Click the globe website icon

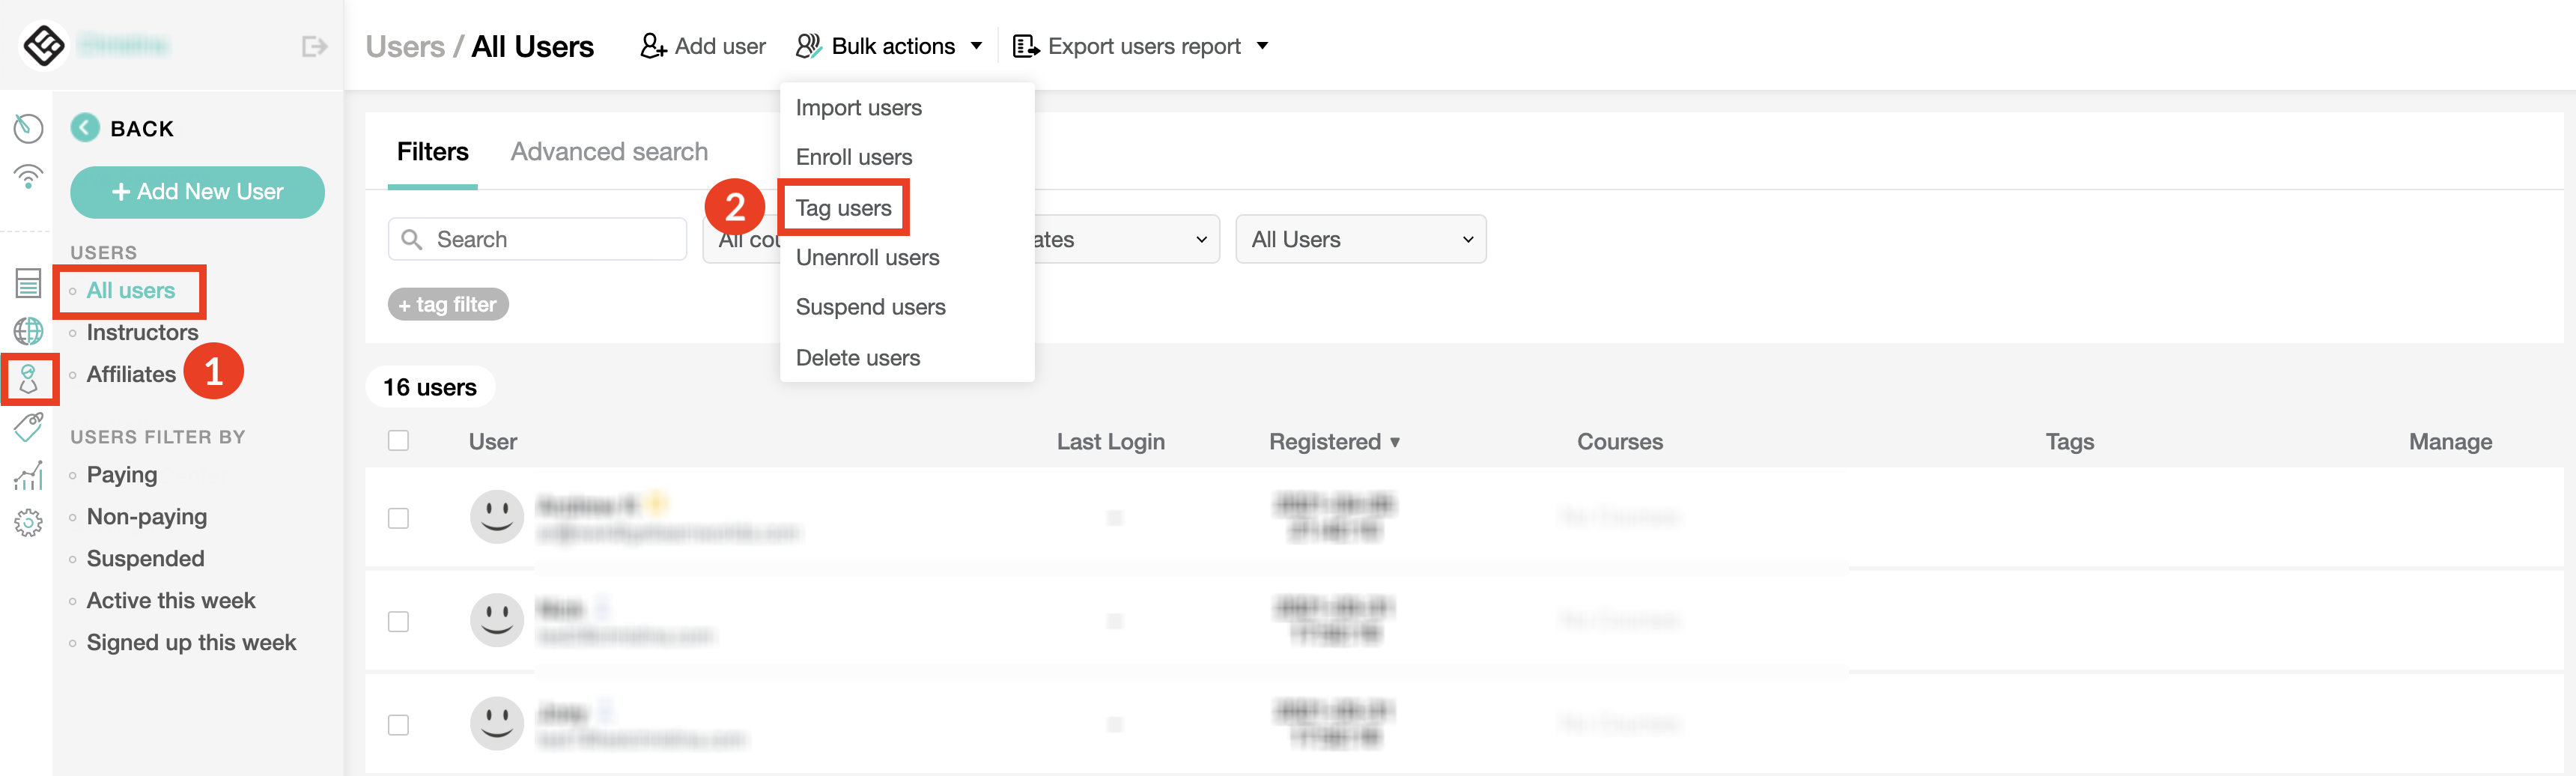(28, 331)
